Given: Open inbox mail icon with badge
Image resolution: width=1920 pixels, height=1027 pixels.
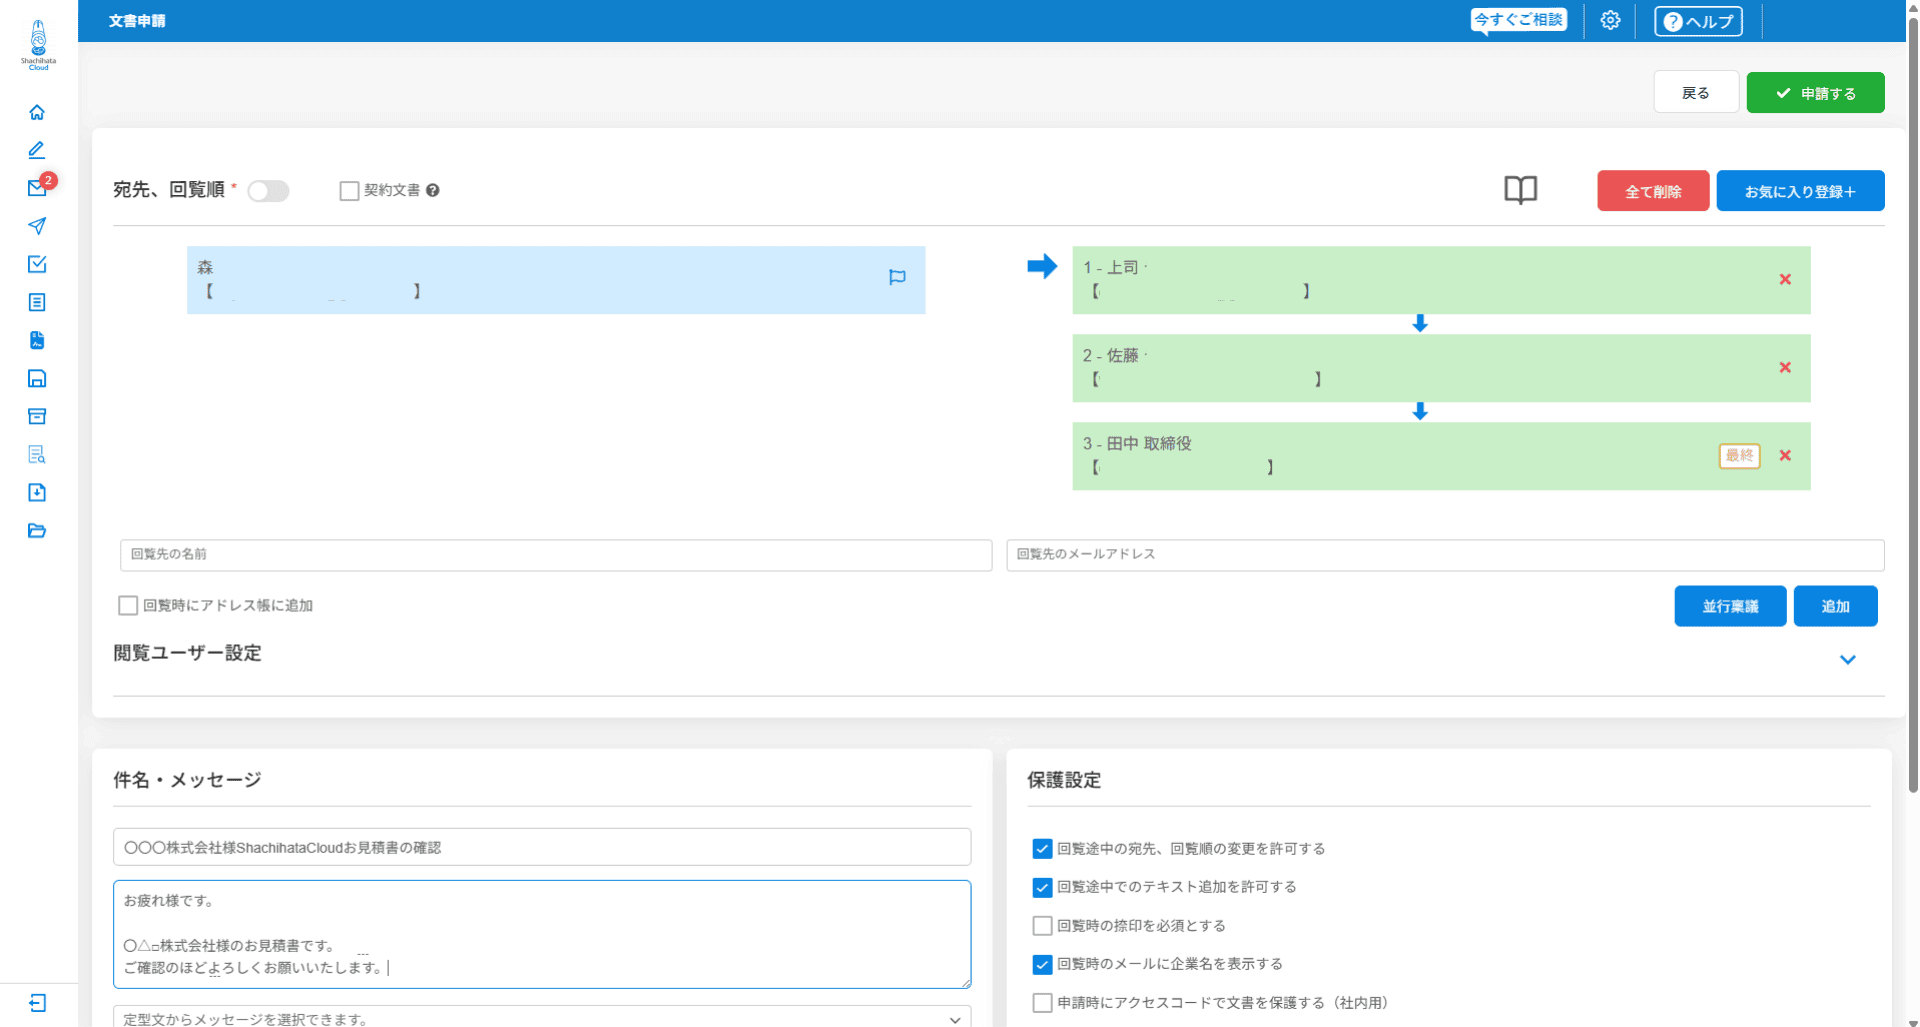Looking at the screenshot, I should pos(39,187).
